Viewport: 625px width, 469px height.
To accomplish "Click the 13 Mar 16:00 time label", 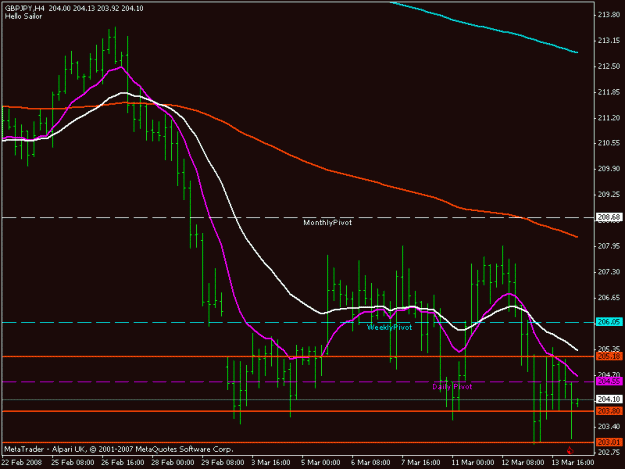I will [572, 463].
